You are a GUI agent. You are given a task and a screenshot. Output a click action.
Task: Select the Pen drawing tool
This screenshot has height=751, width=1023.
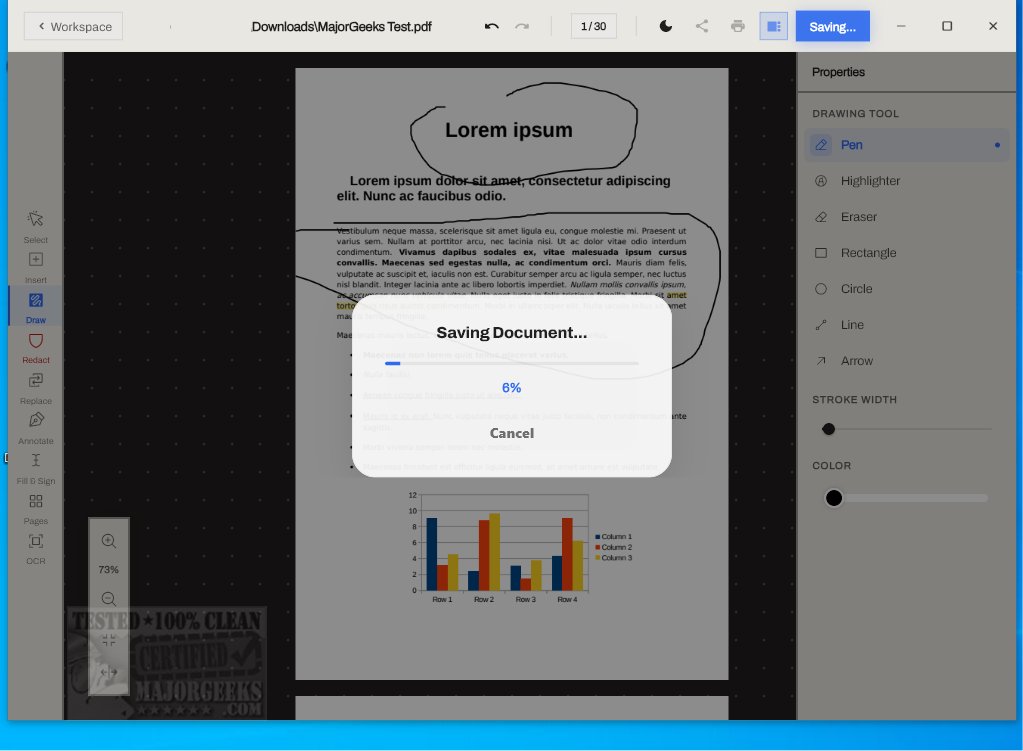pos(908,145)
